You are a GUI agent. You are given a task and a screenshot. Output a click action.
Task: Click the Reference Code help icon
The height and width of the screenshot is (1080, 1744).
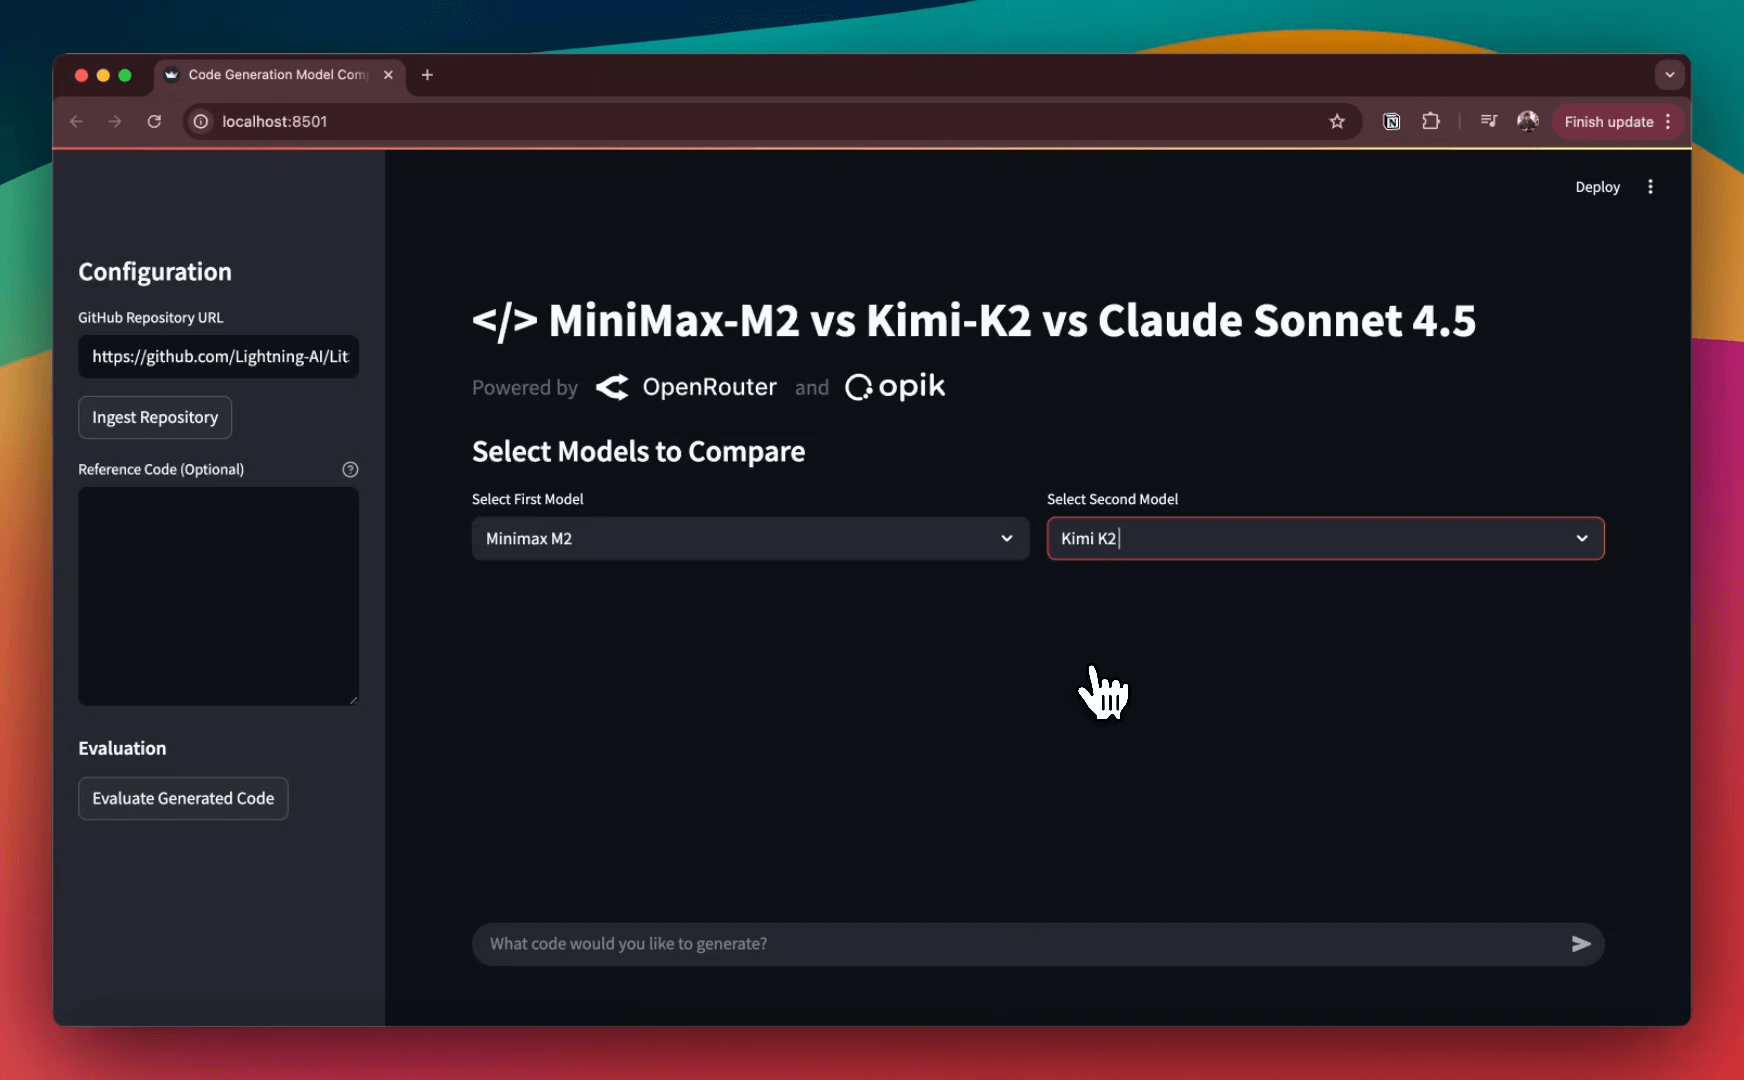pos(350,470)
